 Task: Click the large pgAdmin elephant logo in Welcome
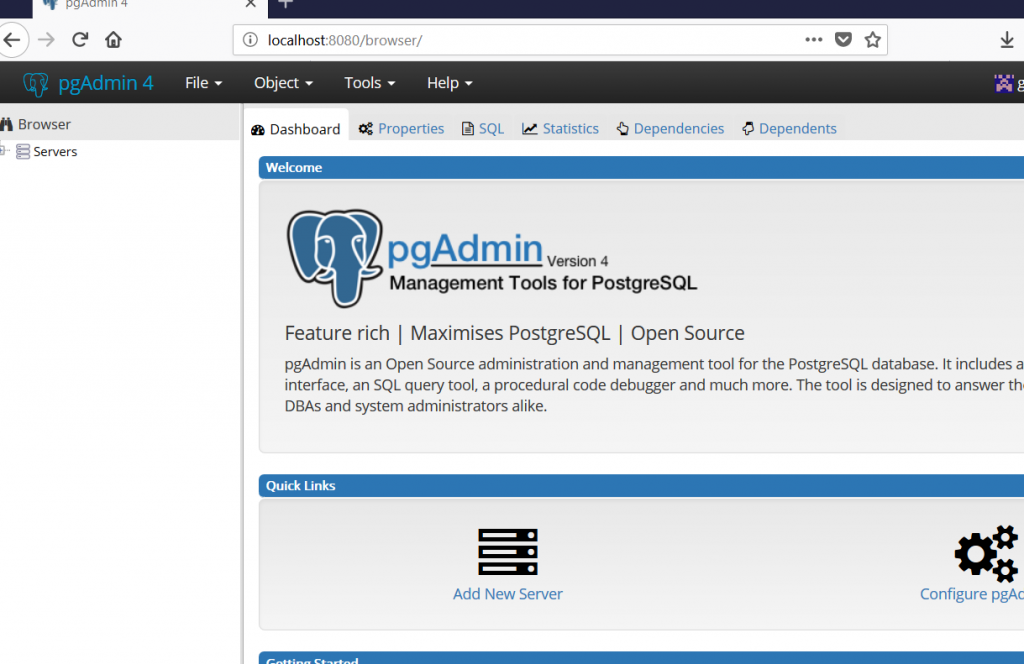334,258
